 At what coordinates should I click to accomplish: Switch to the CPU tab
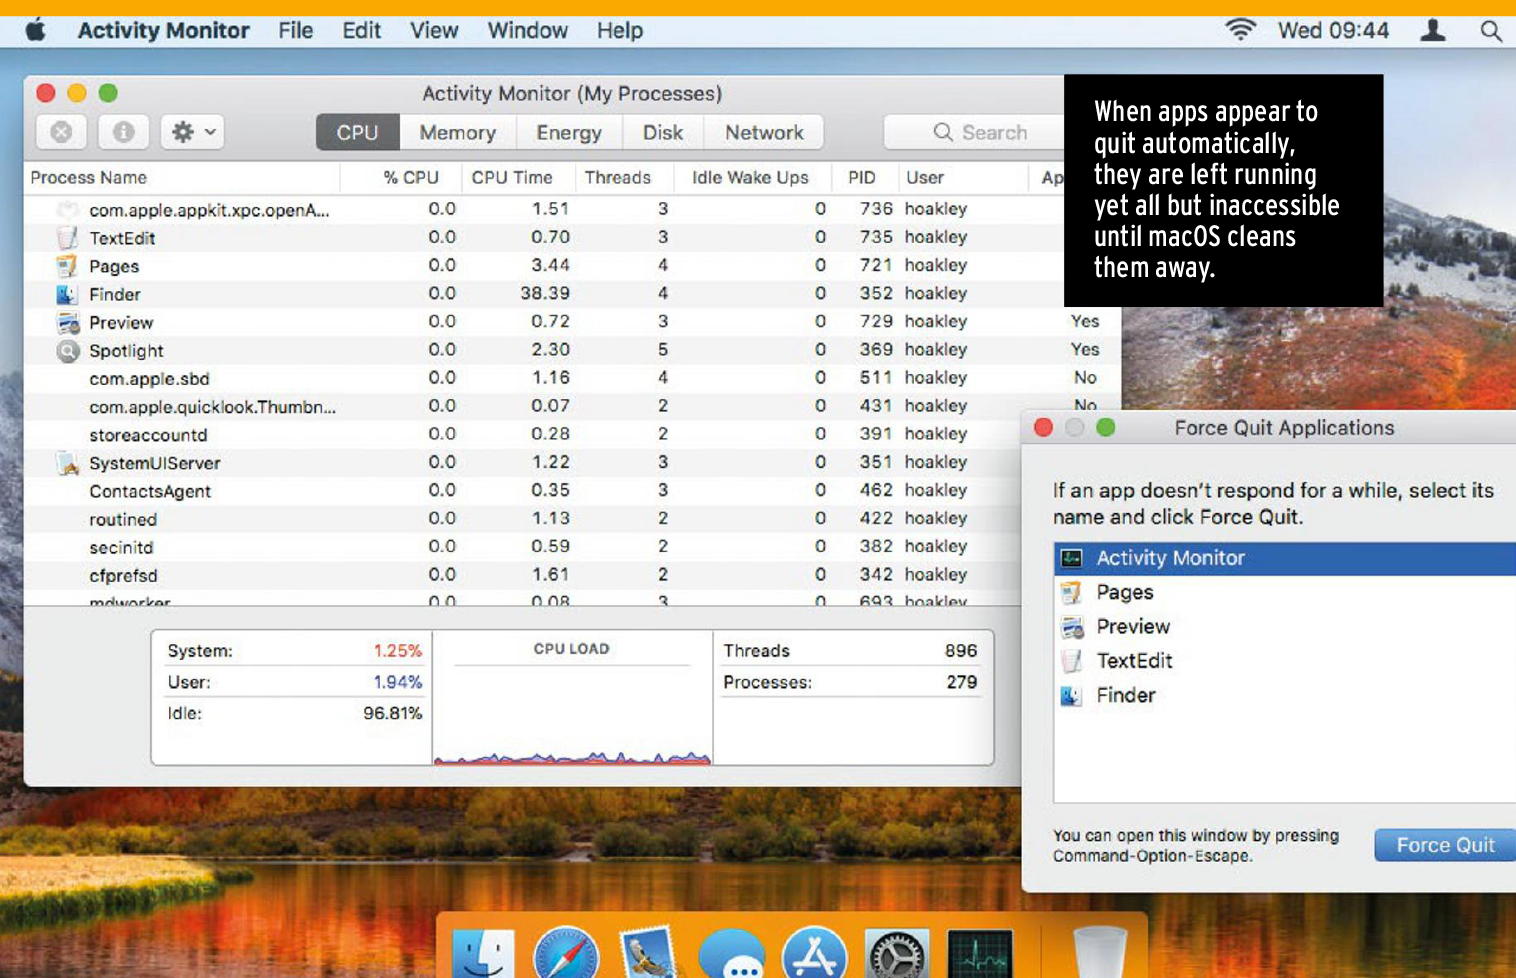click(357, 132)
